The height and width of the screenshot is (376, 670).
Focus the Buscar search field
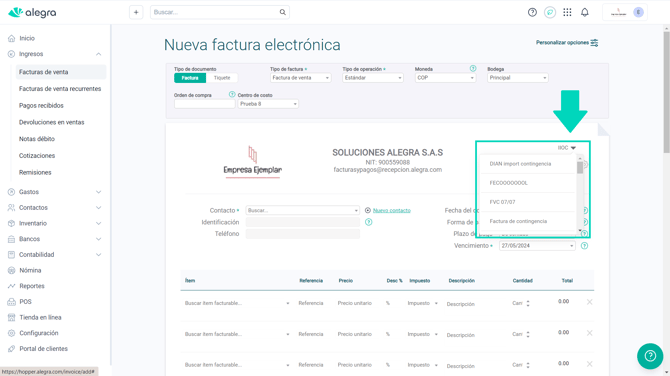click(x=220, y=12)
